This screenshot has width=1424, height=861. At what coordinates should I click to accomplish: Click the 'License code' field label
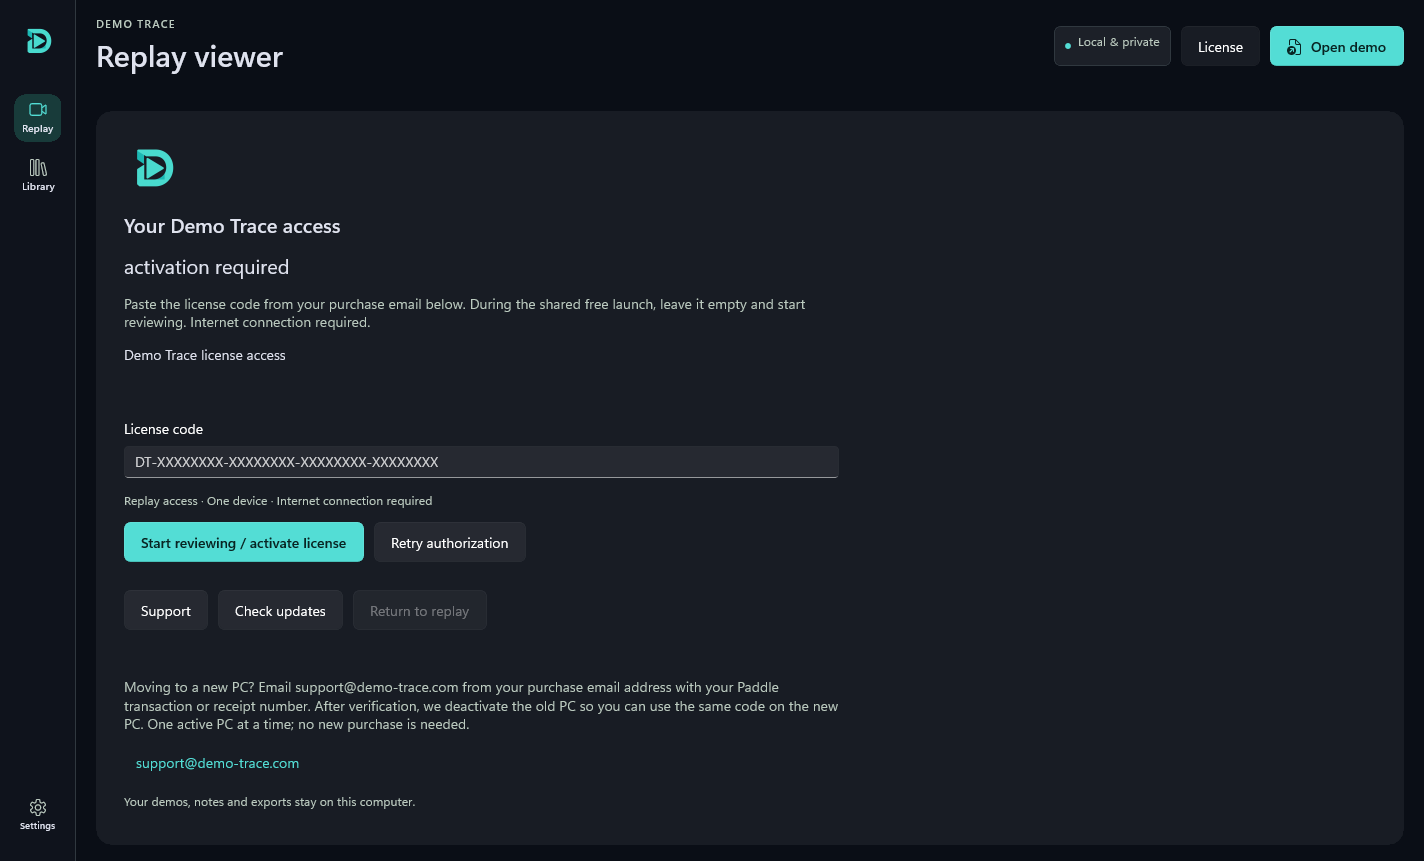164,429
